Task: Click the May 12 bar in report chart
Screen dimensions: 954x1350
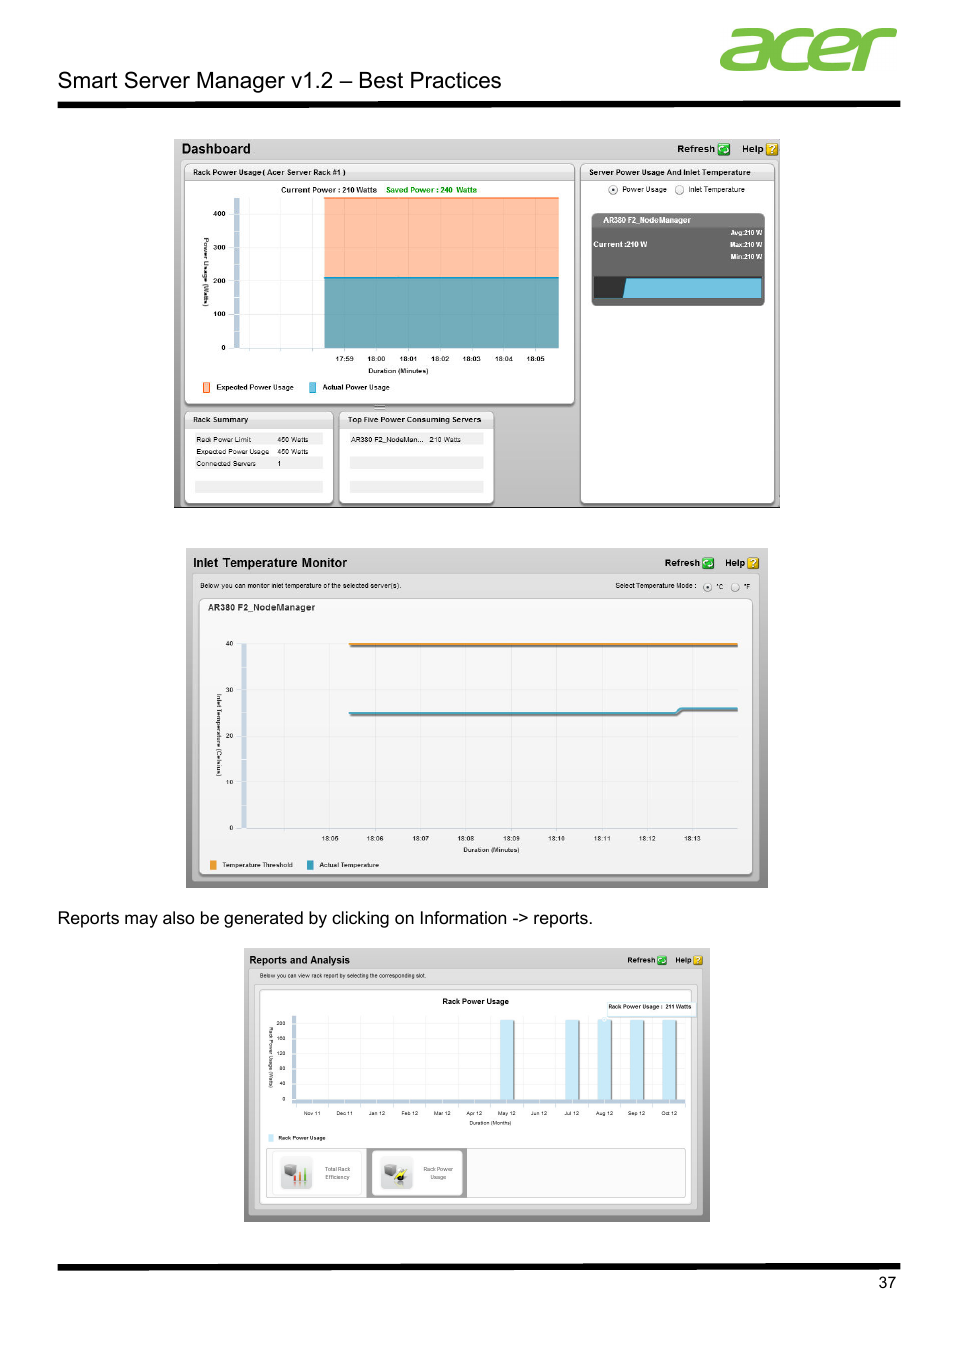Action: [x=507, y=1060]
